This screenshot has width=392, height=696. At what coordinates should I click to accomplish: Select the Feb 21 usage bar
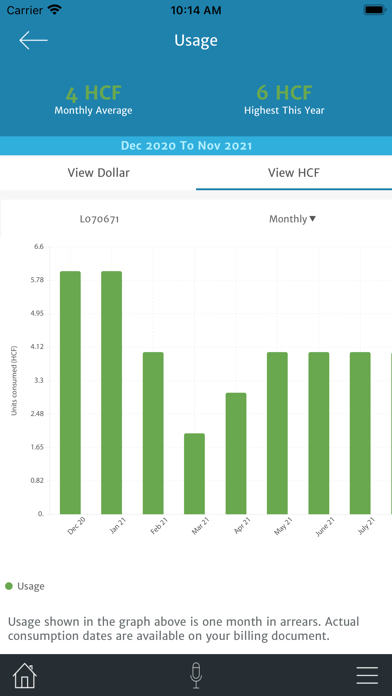(x=153, y=433)
